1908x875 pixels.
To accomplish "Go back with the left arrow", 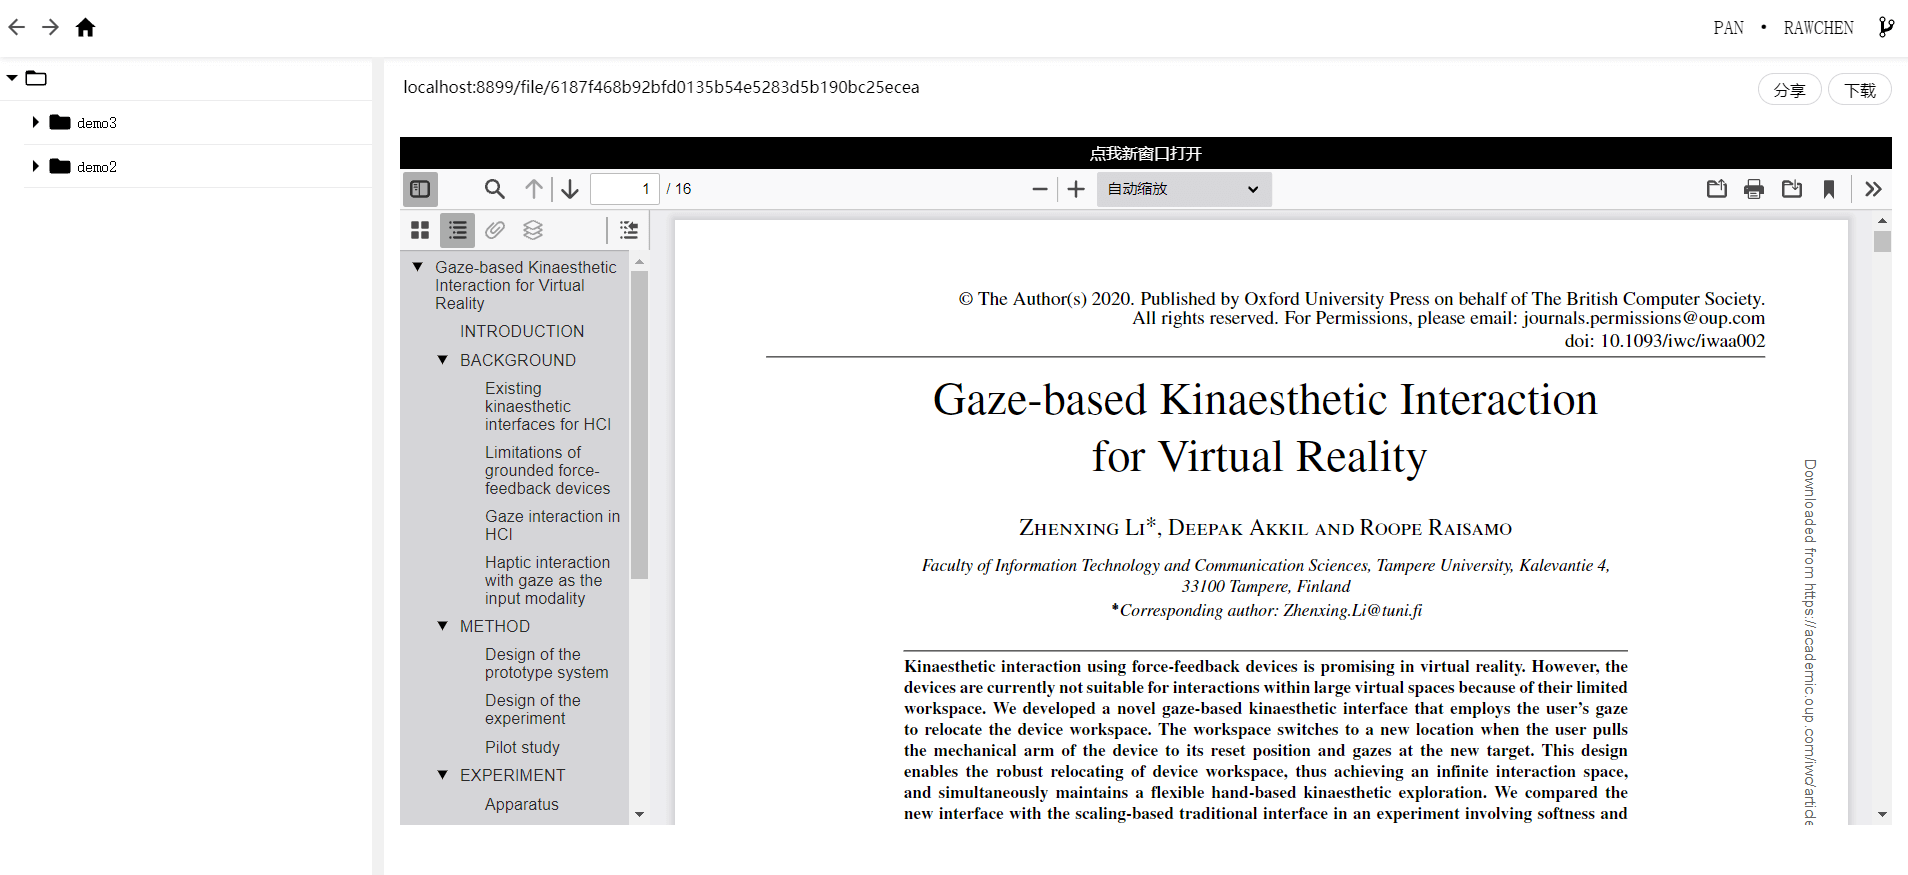I will (x=17, y=27).
